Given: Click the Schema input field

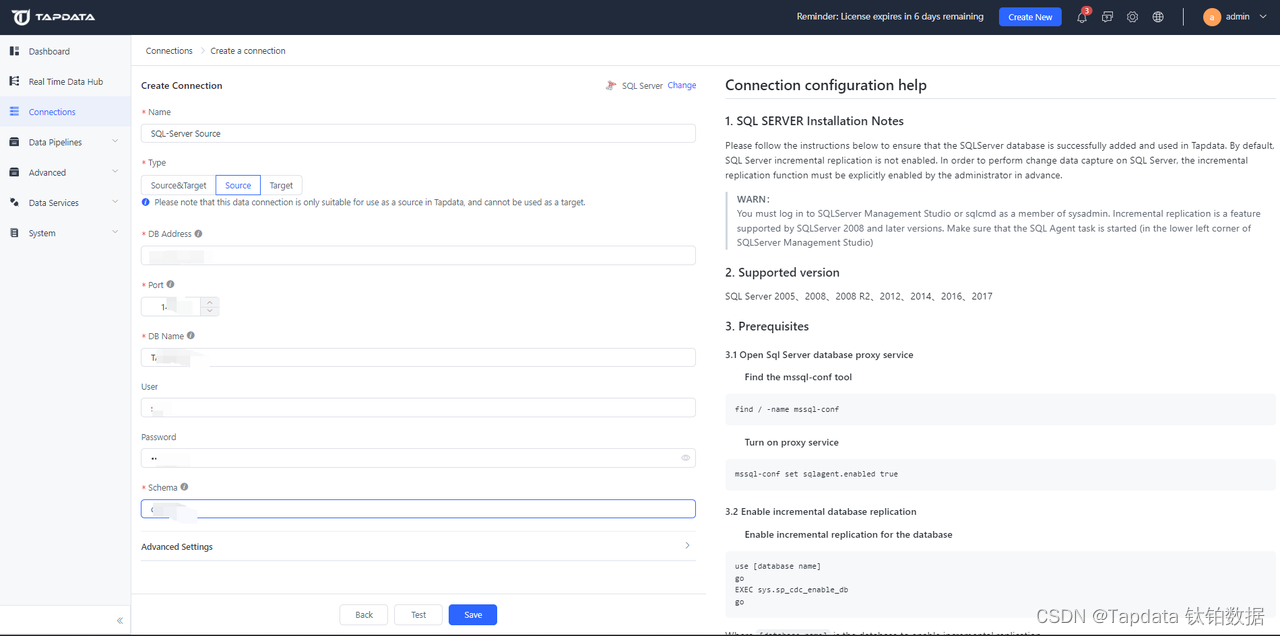Looking at the screenshot, I should point(418,509).
